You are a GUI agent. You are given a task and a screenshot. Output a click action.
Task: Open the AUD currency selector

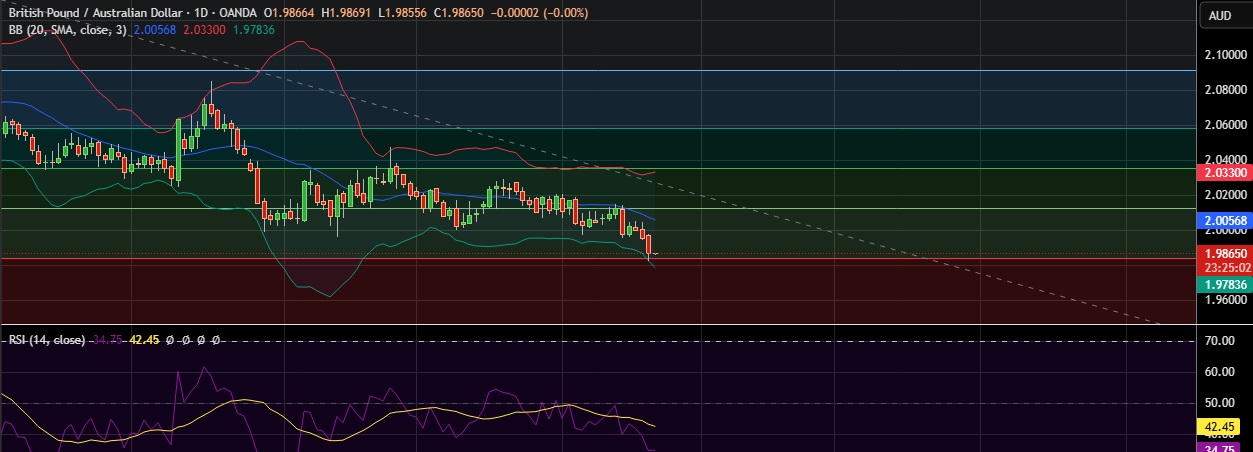[x=1219, y=15]
